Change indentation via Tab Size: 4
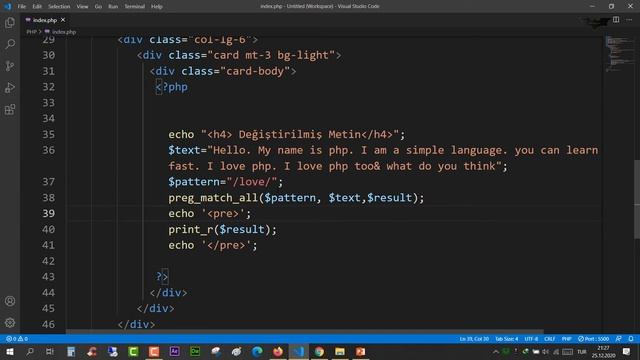Viewport: 640px width, 360px height. coord(506,339)
